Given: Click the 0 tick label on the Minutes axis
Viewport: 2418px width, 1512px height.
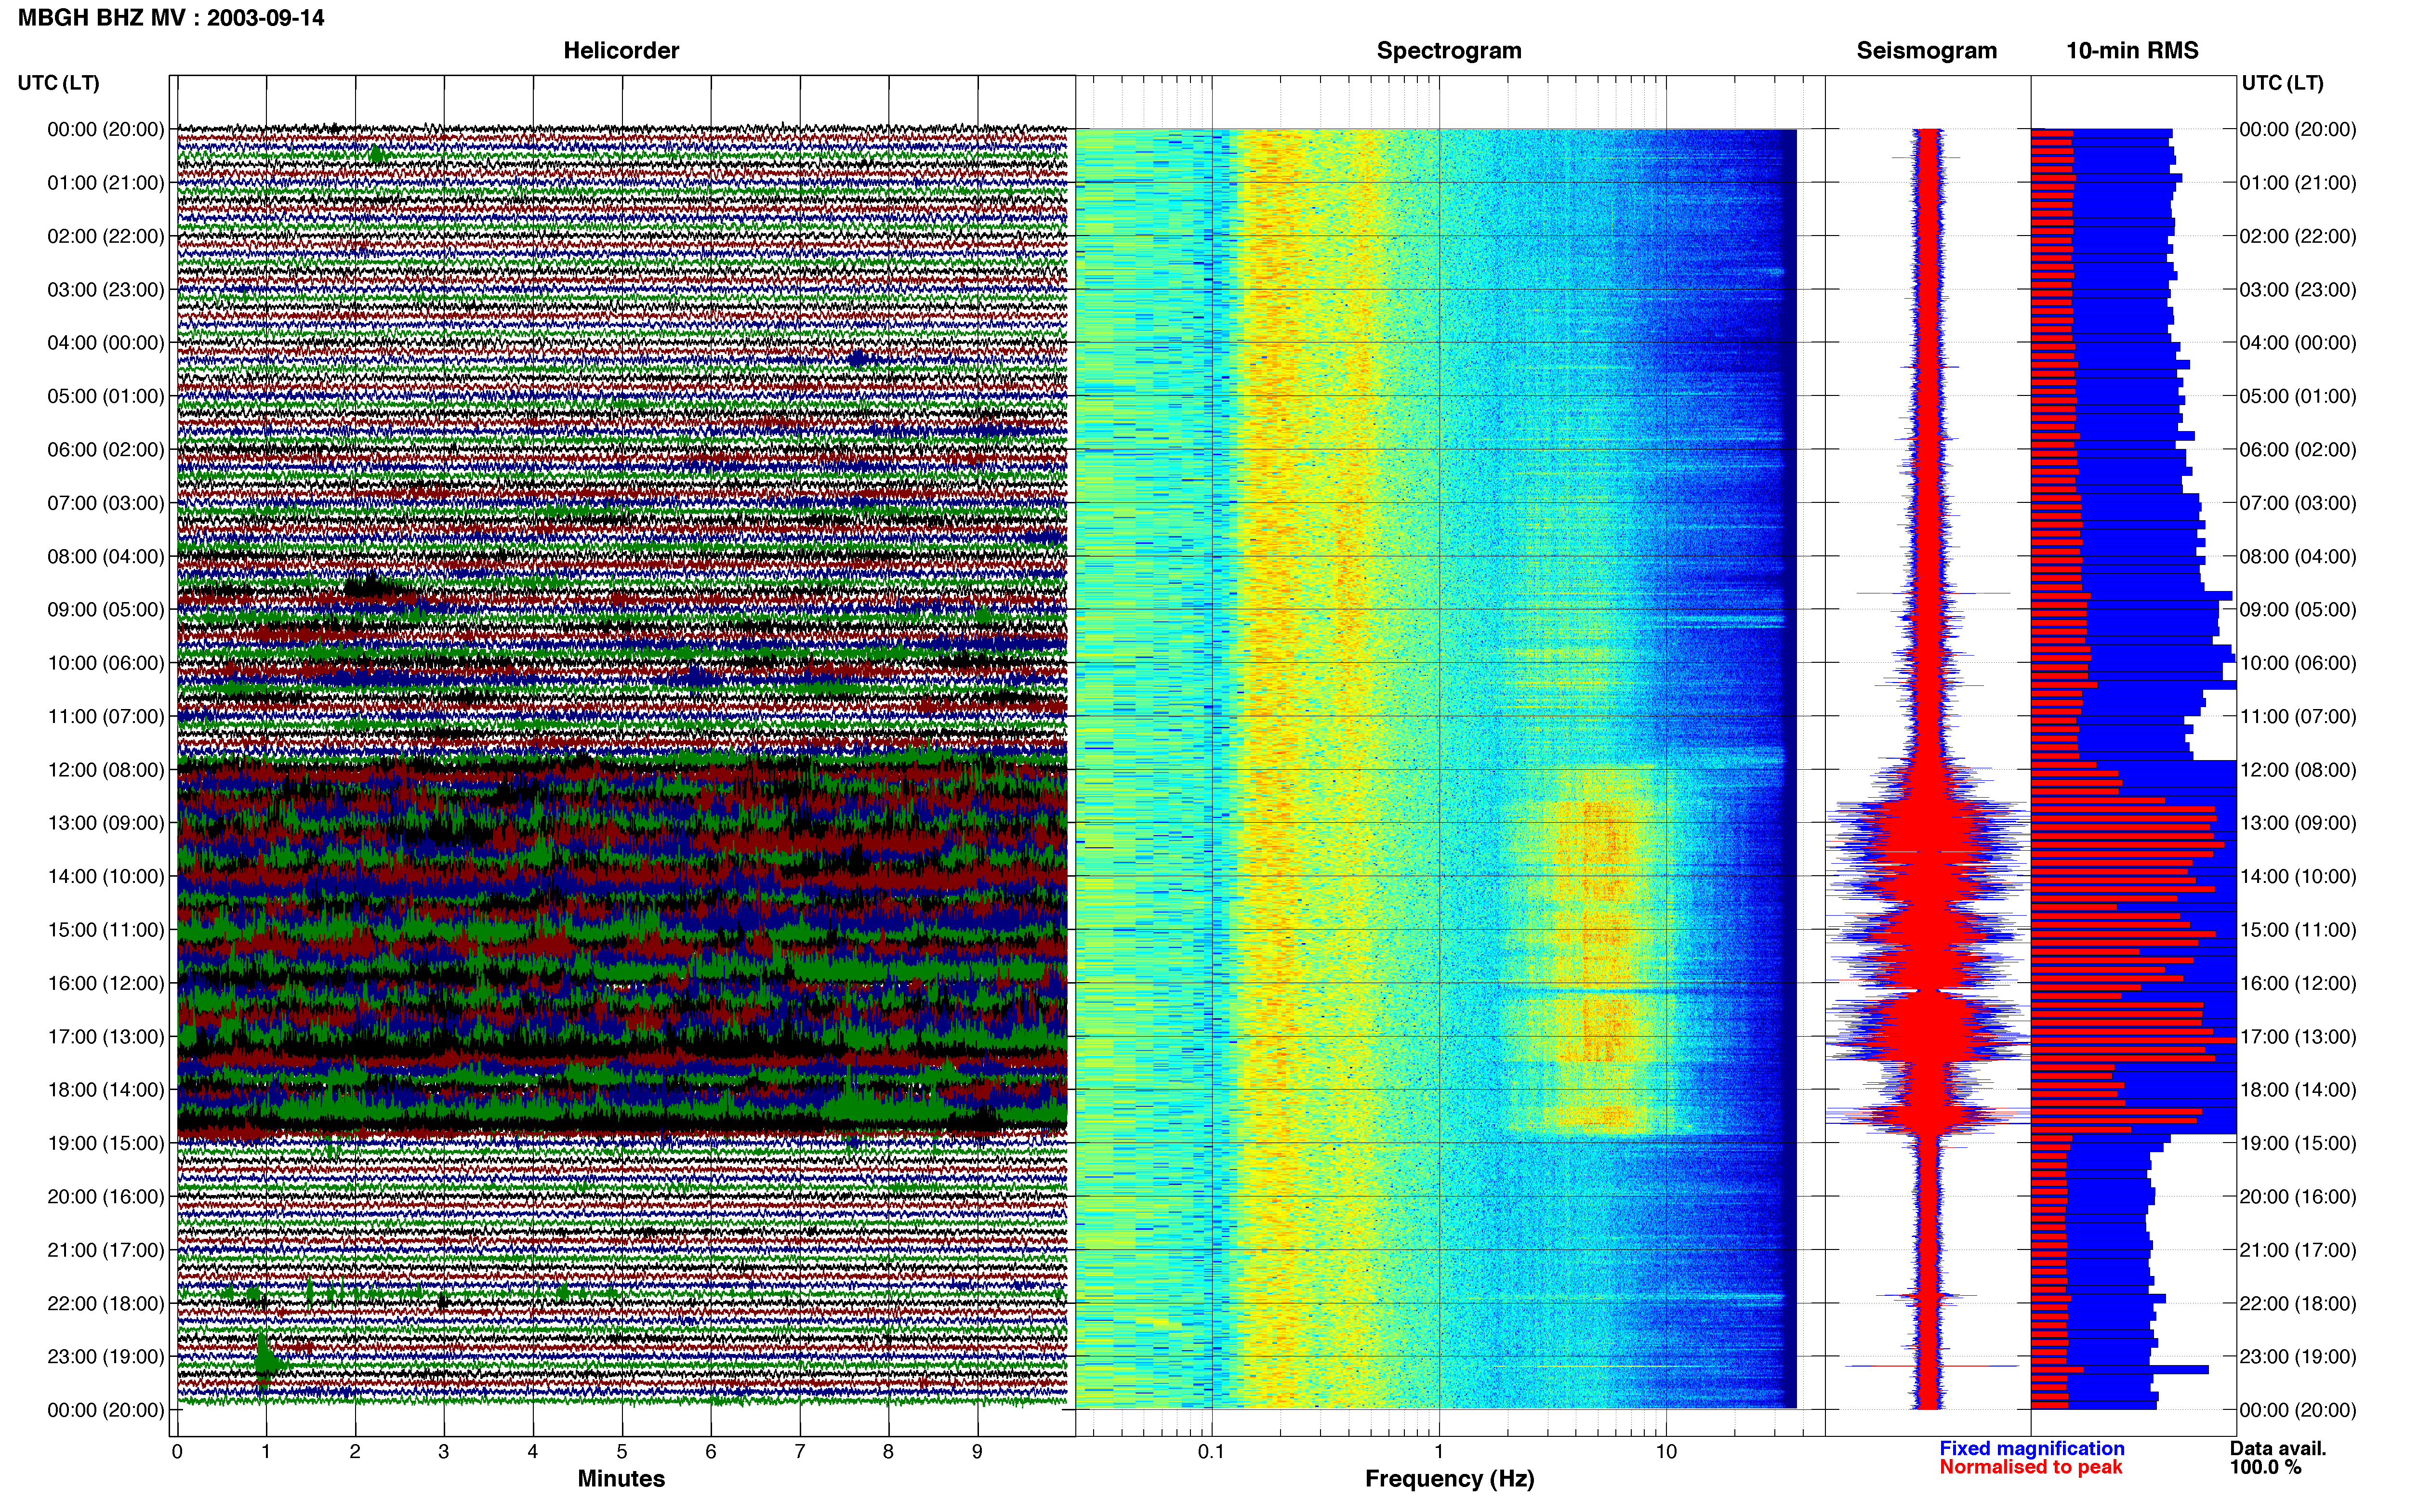Looking at the screenshot, I should coord(177,1452).
